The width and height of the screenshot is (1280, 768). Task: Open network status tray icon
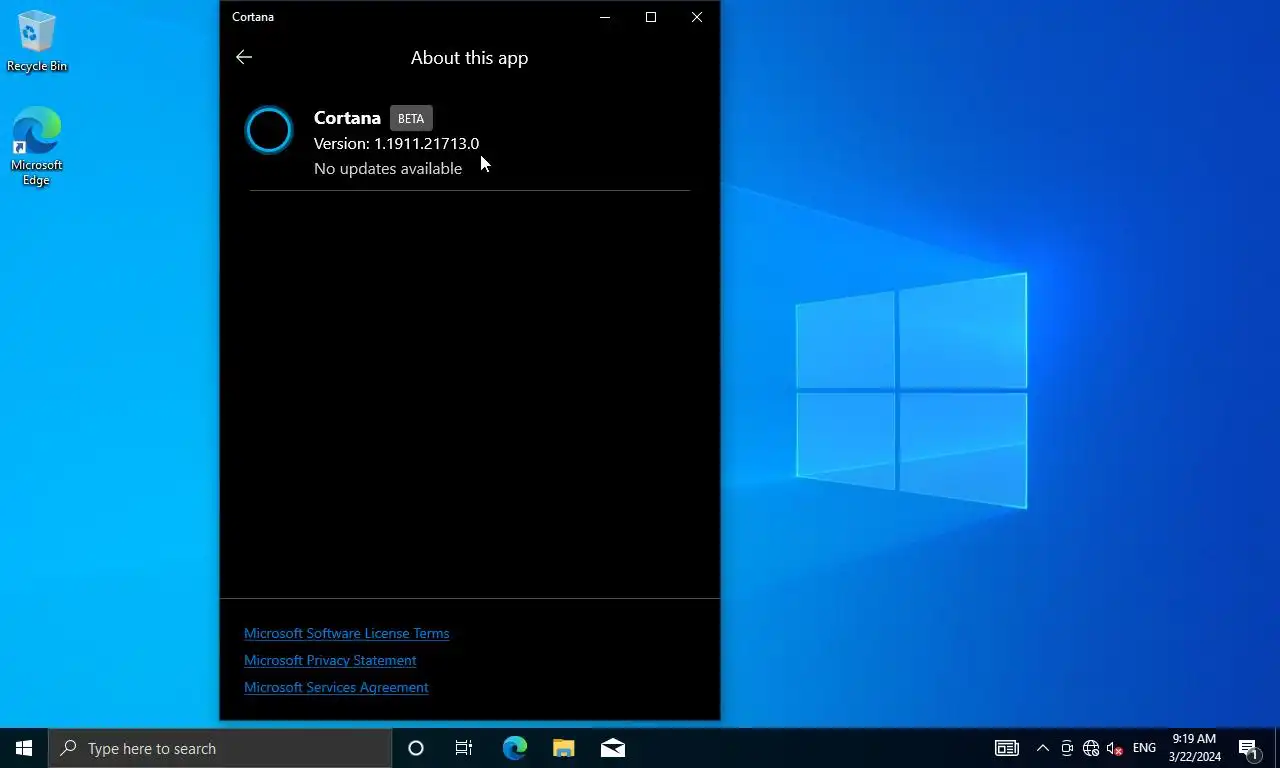click(1091, 748)
